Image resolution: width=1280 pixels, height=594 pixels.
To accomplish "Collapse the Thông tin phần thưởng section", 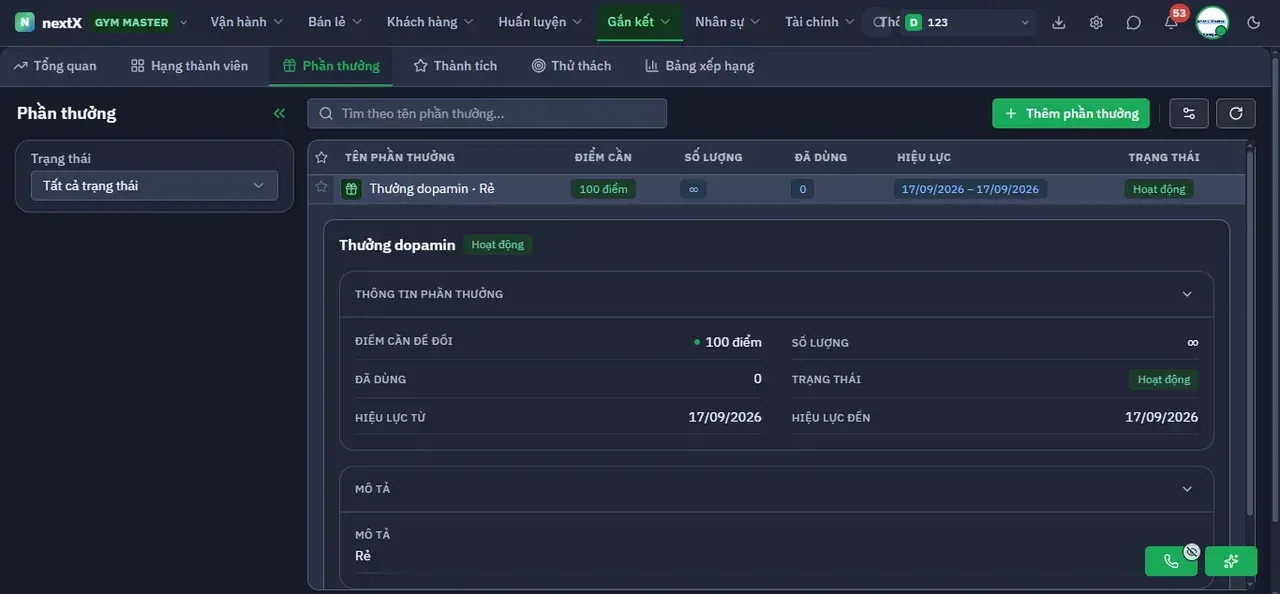I will 1187,294.
